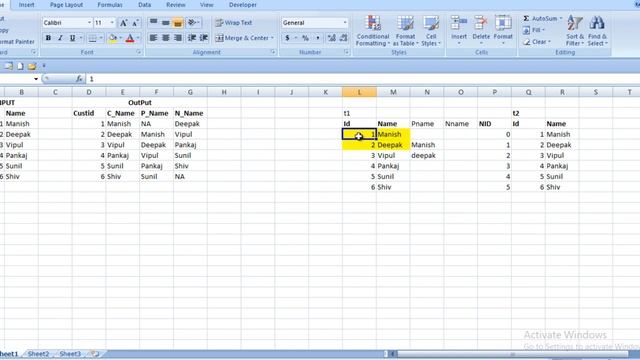This screenshot has width=640, height=360.
Task: Switch to the Developer tab
Action: (243, 5)
